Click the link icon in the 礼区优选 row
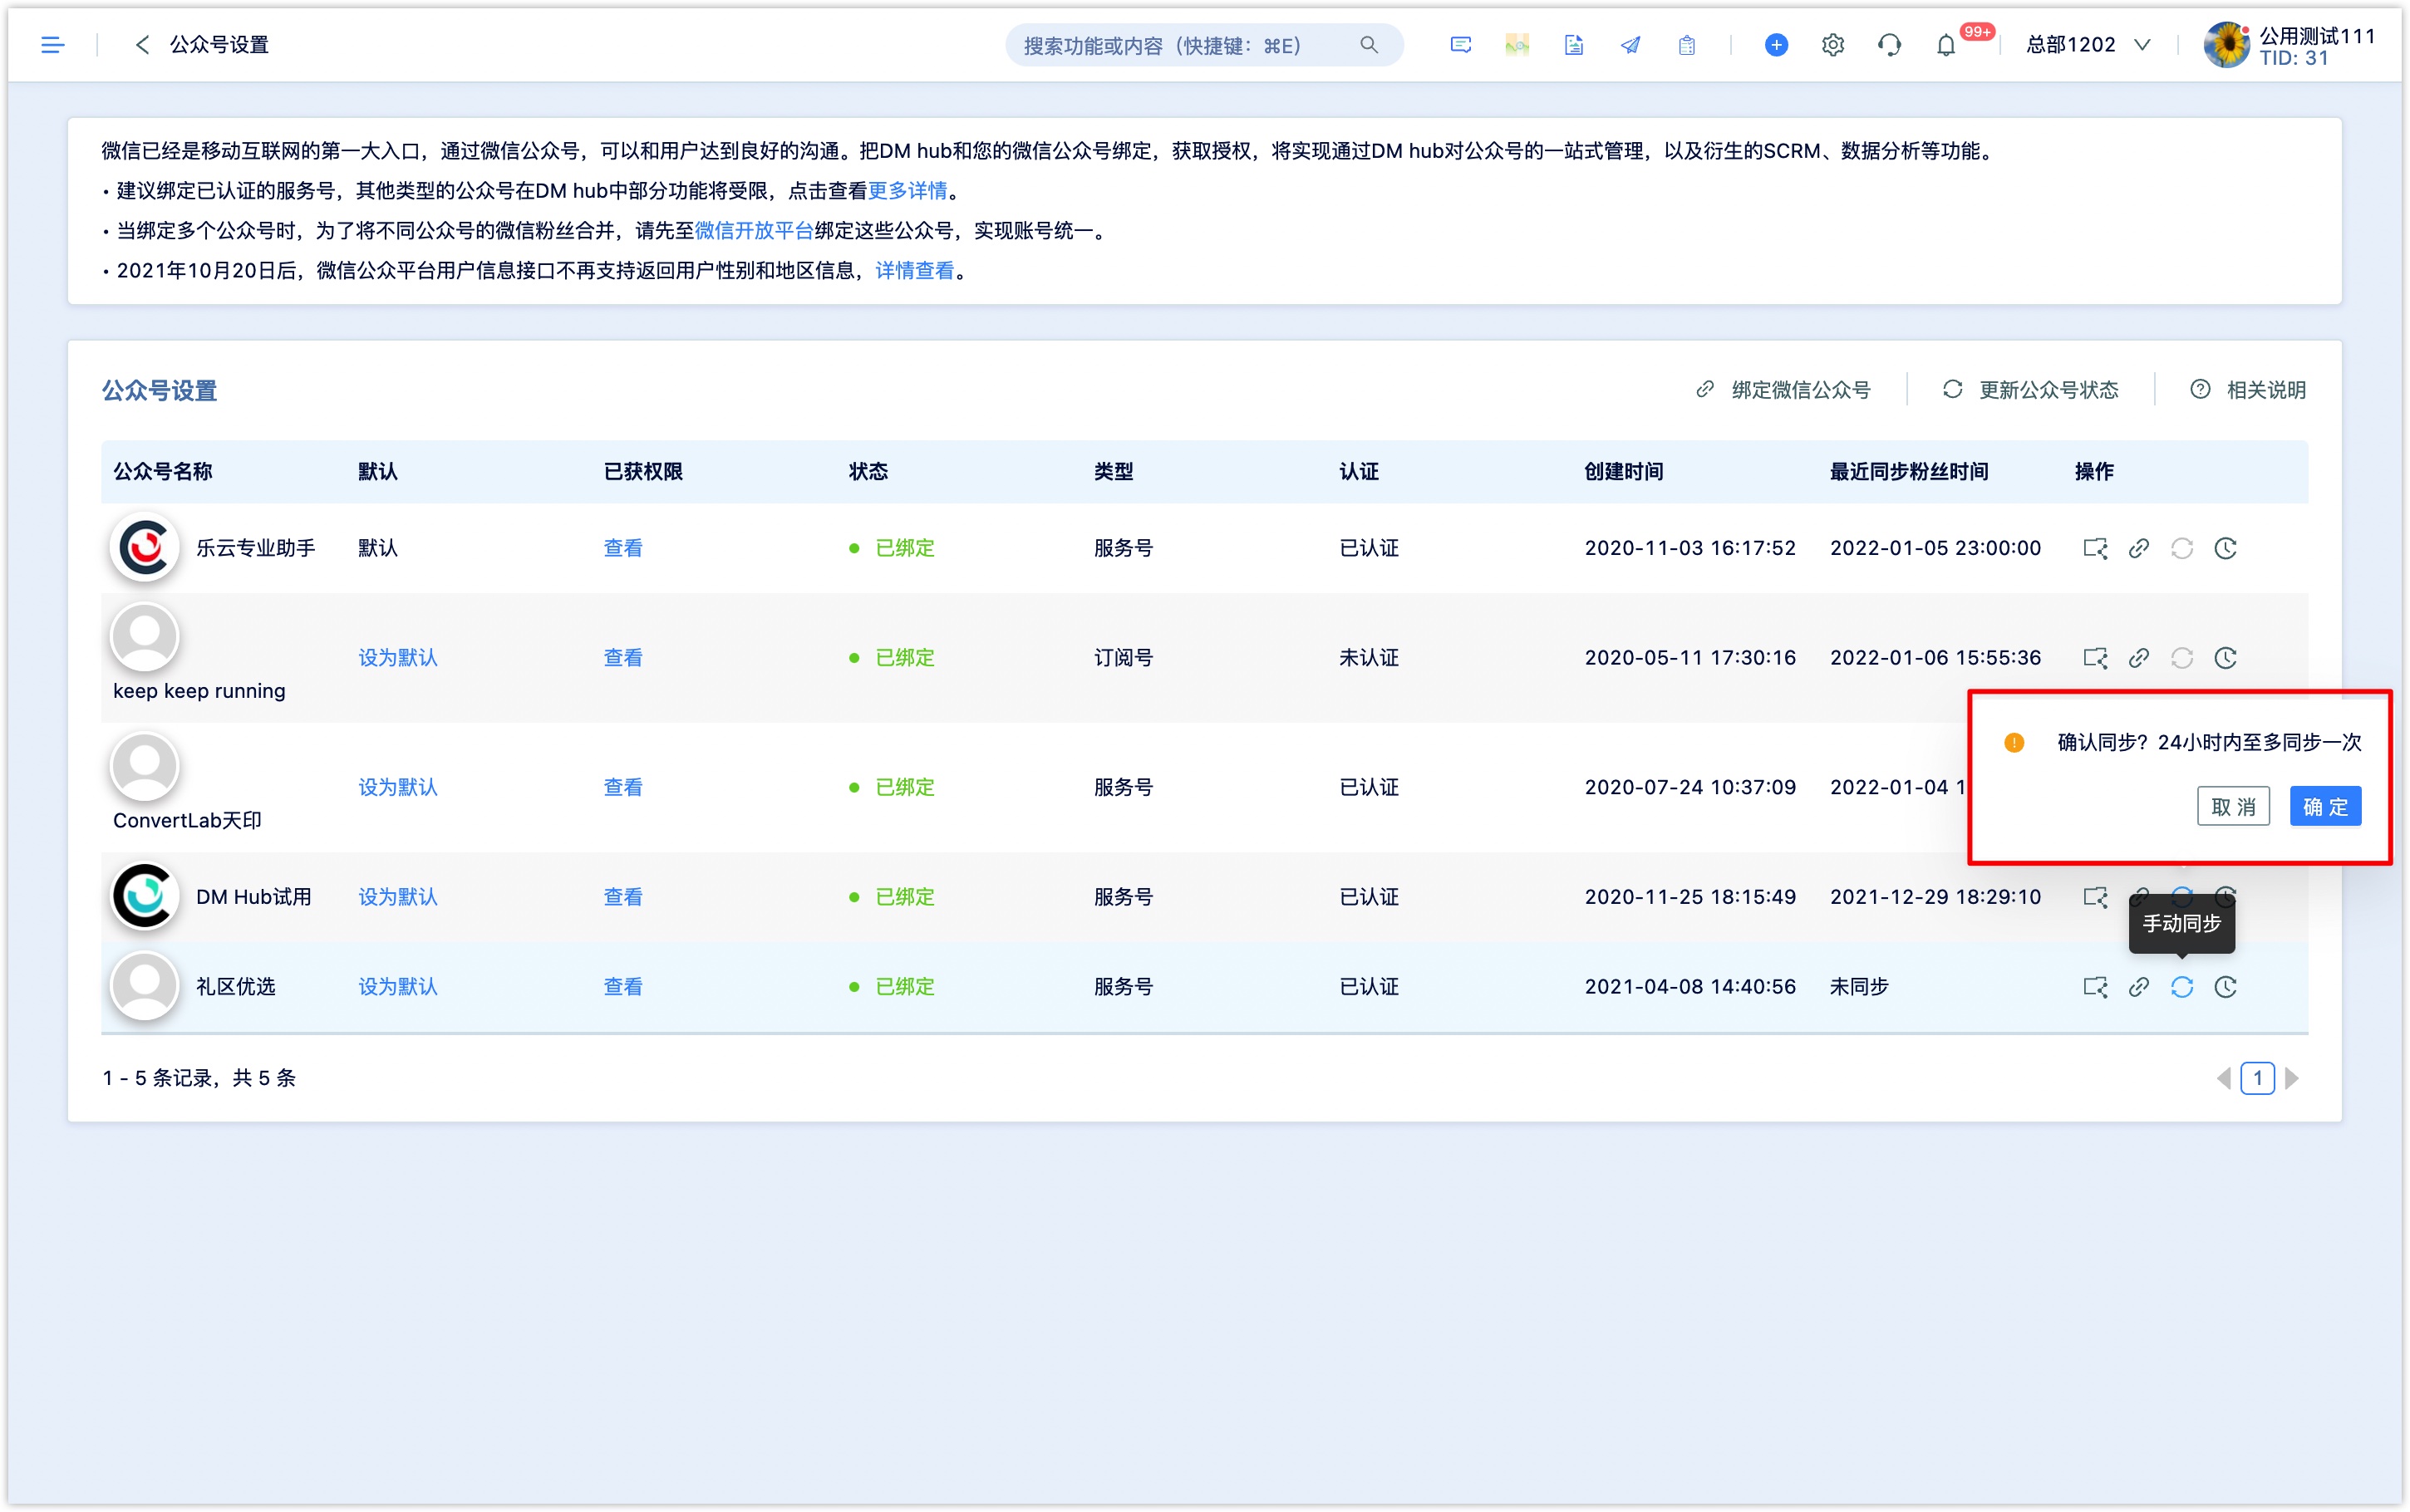The image size is (2410, 1512). (2138, 987)
